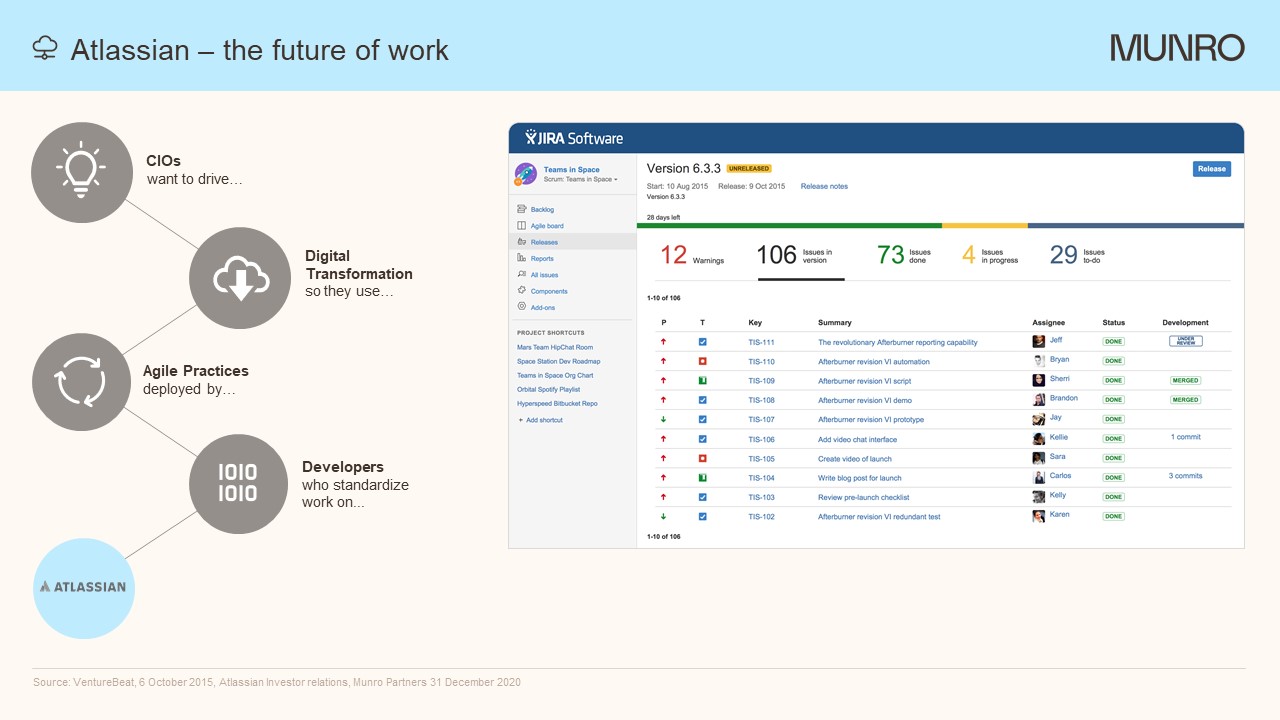Click the Agile board icon

(x=522, y=226)
